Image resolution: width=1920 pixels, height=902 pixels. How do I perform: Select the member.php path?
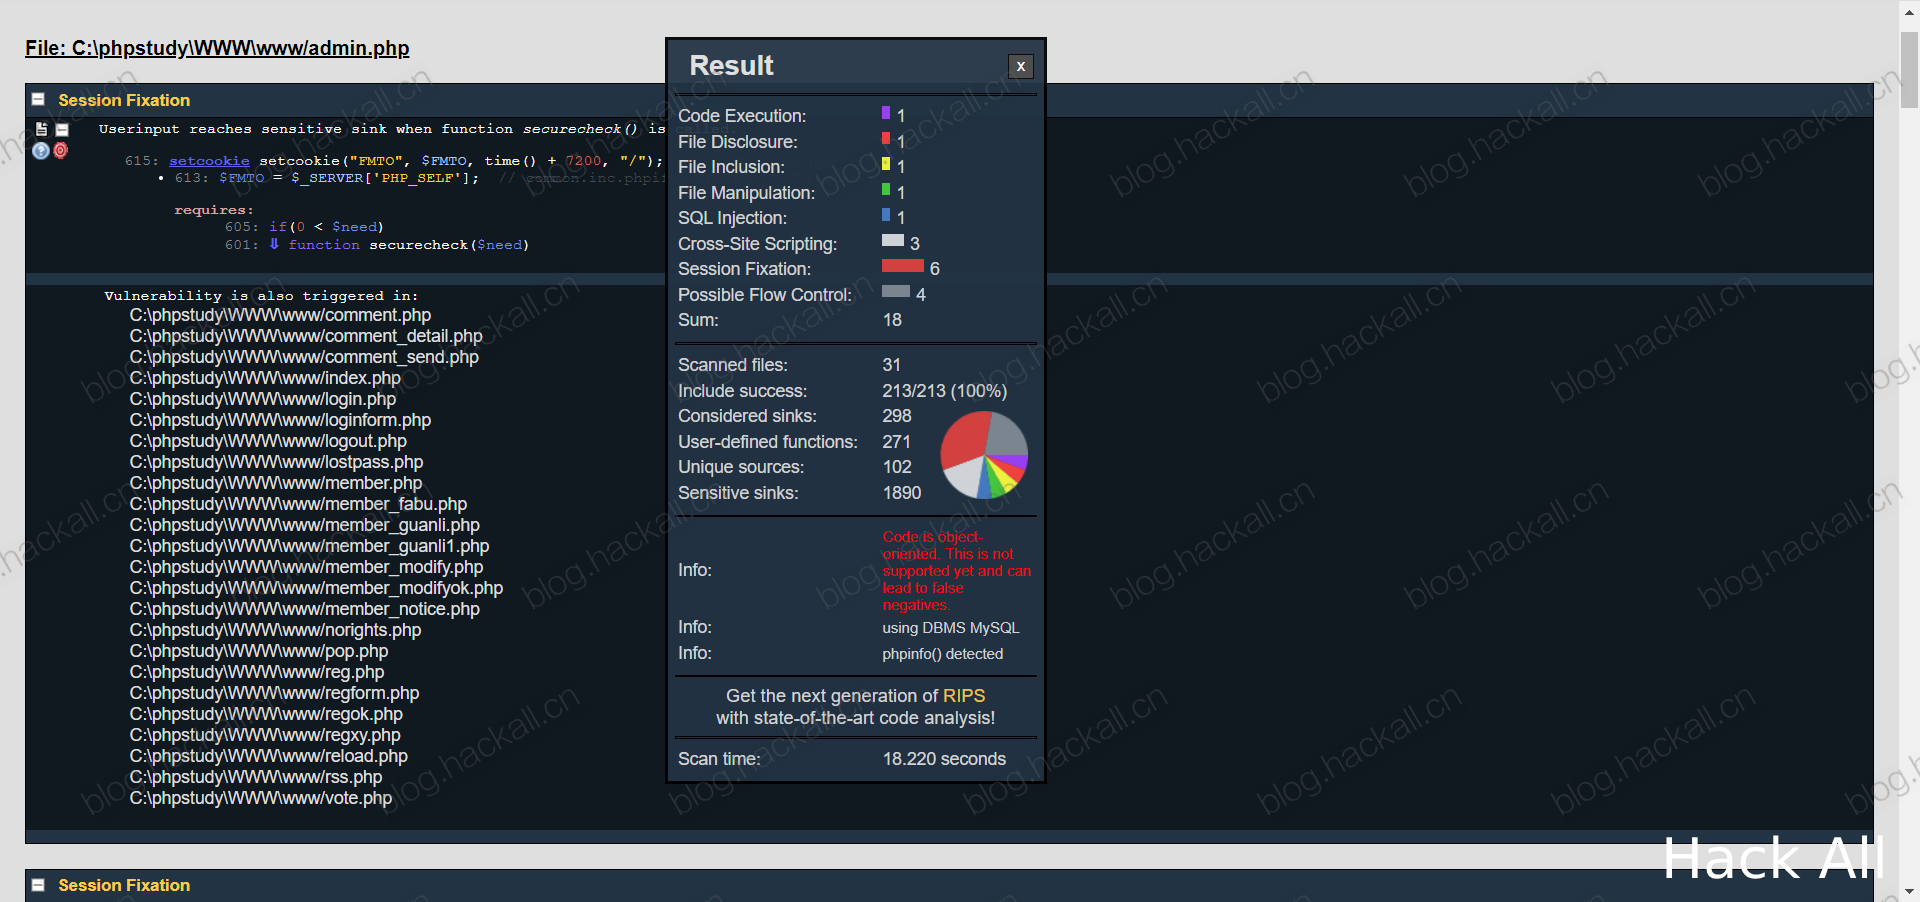pos(276,483)
